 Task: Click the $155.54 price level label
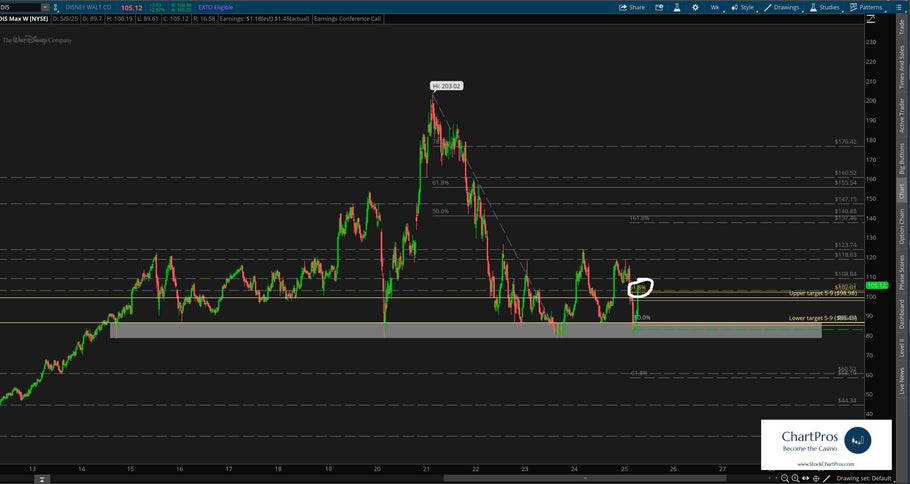coord(846,183)
